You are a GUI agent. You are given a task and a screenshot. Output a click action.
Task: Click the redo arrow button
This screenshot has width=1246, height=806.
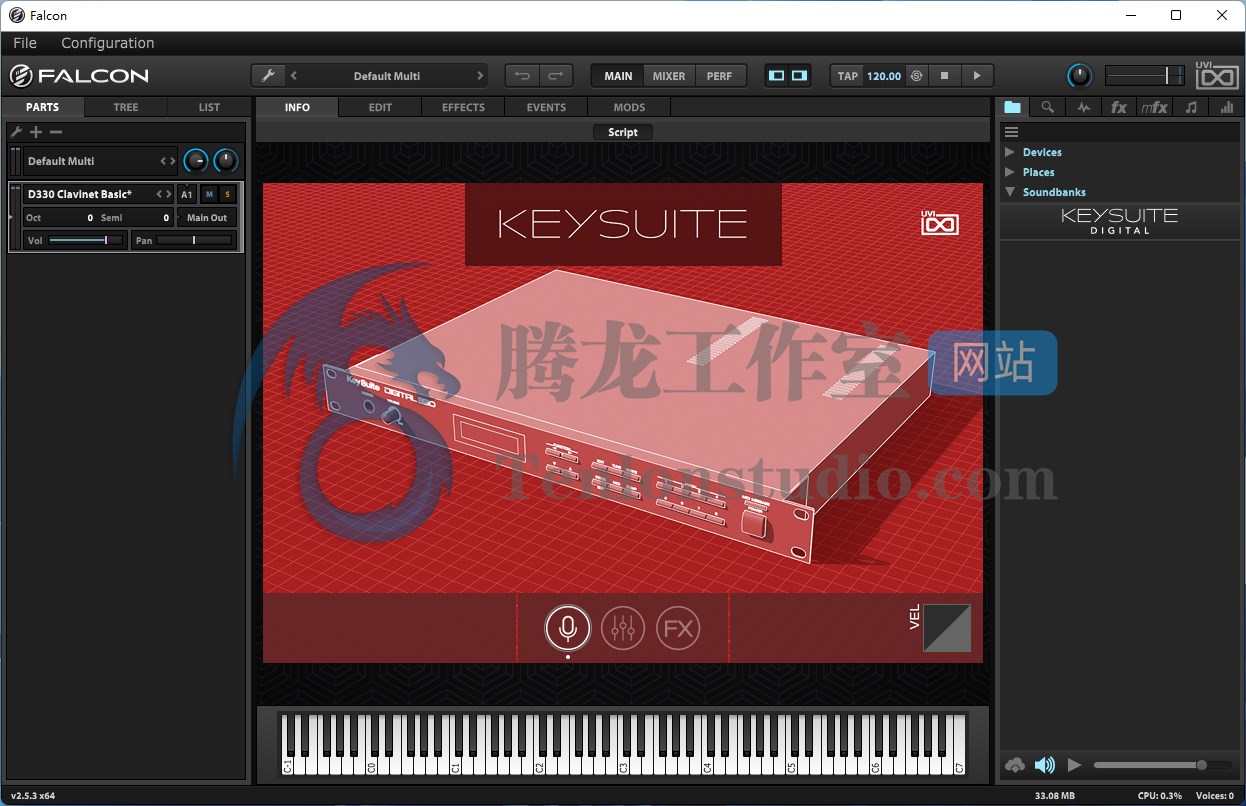click(555, 76)
